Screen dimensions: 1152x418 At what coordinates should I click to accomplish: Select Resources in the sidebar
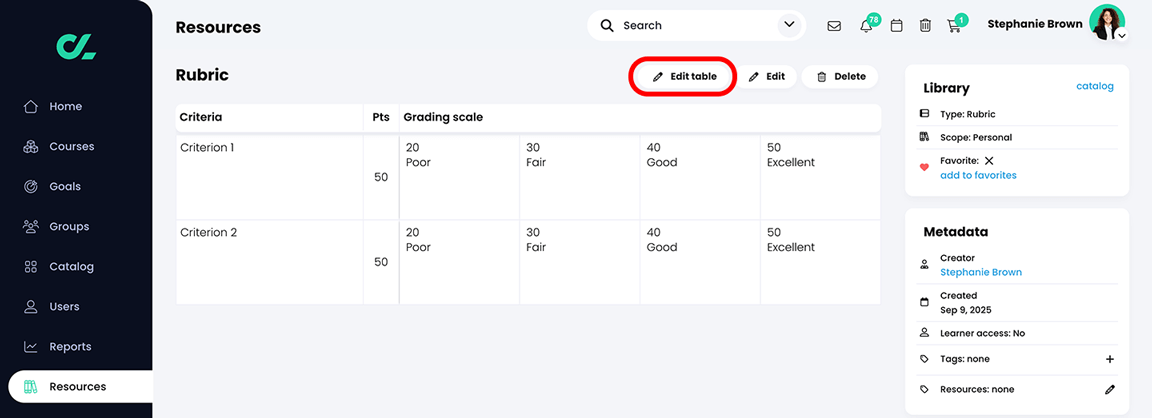pos(80,386)
